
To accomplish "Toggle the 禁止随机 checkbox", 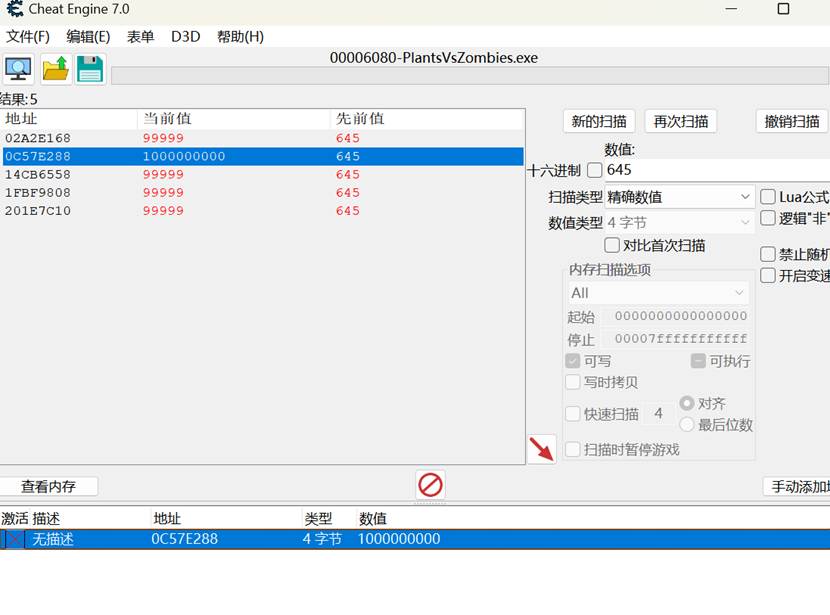I will (x=768, y=254).
